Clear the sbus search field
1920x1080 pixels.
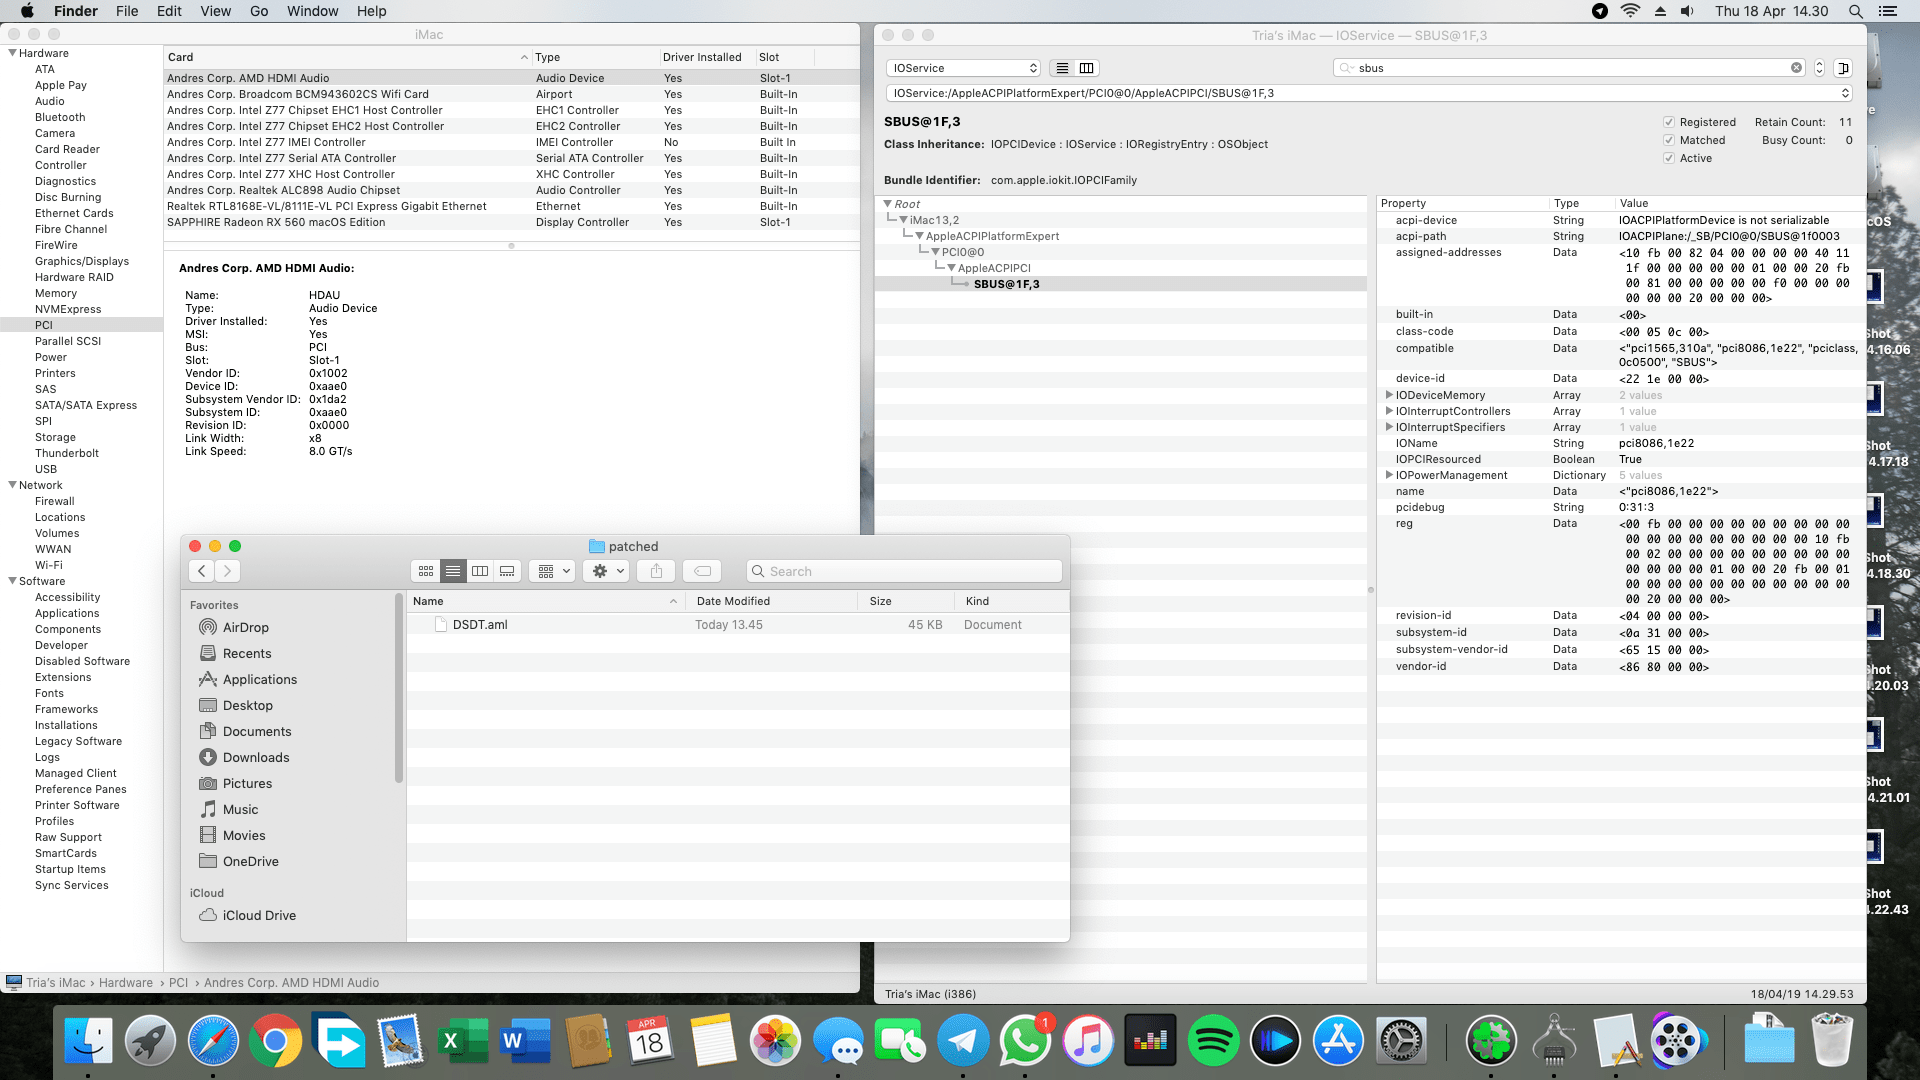click(1796, 68)
